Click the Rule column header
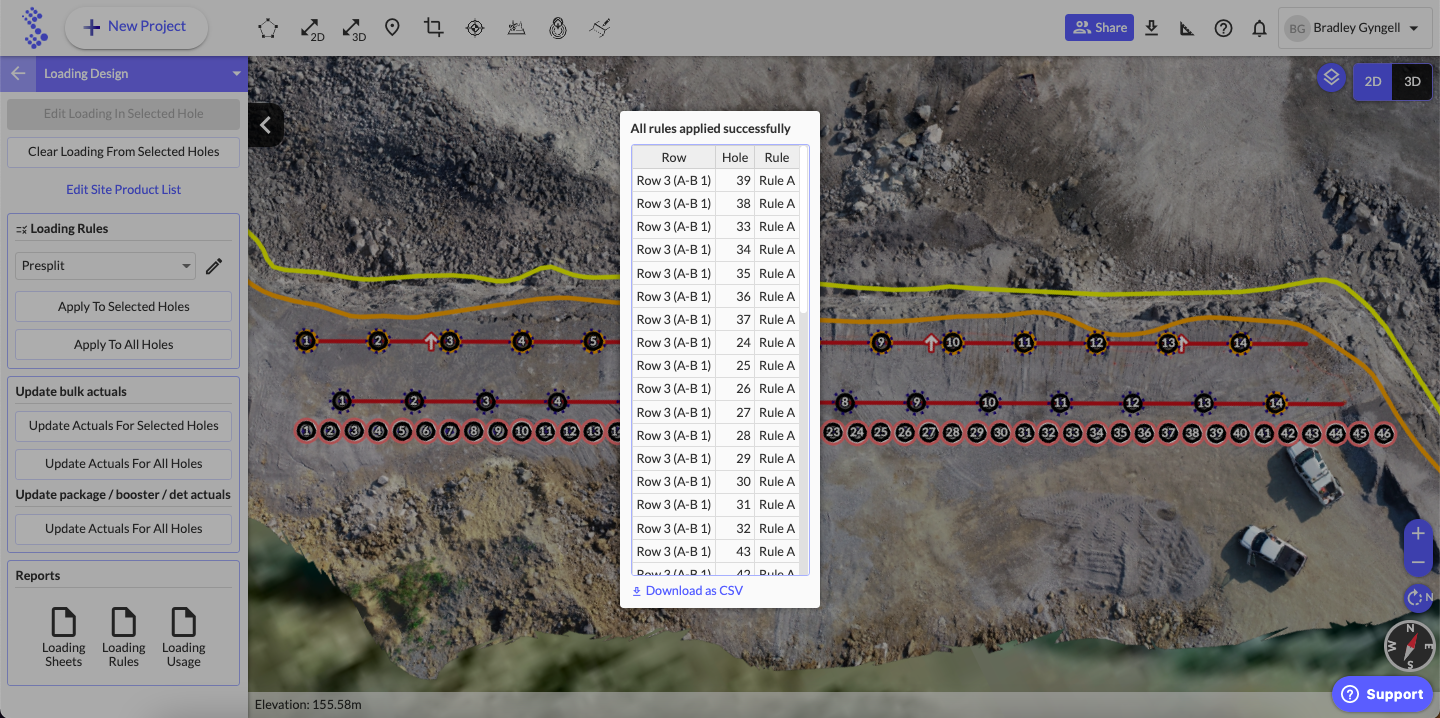Image resolution: width=1440 pixels, height=718 pixels. (777, 157)
